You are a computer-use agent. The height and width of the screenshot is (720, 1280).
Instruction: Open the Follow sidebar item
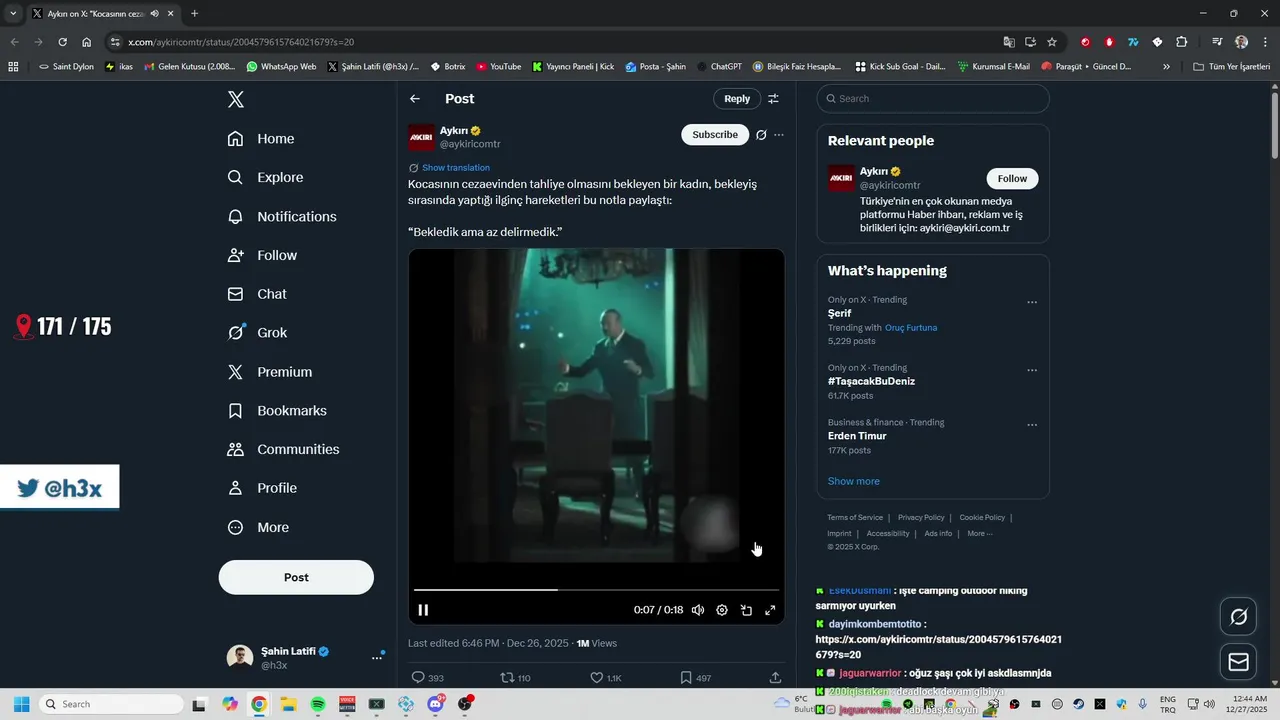262,255
